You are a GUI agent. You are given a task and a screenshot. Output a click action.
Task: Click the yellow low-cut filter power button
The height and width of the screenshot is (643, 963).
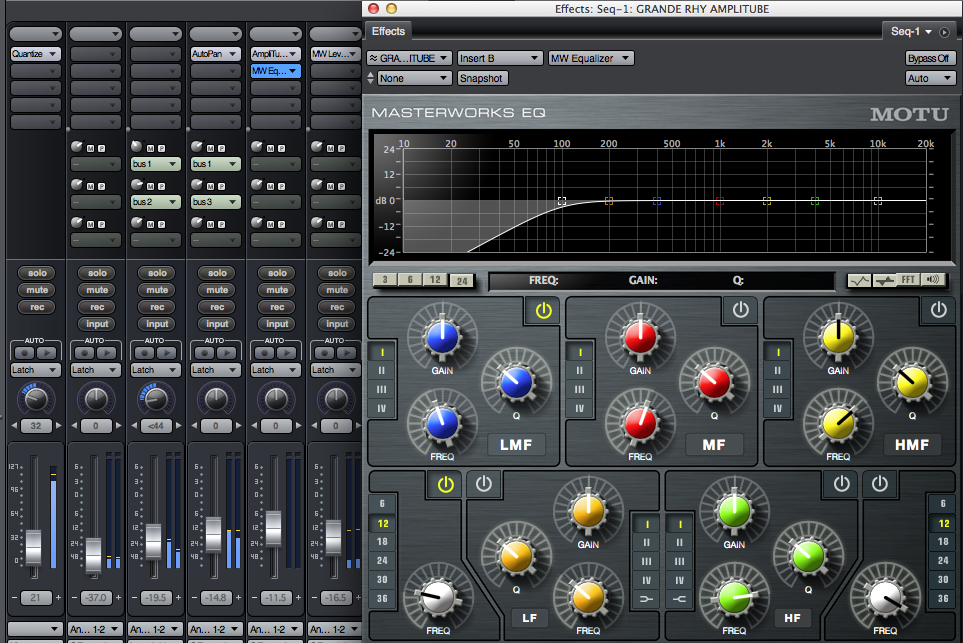point(445,484)
